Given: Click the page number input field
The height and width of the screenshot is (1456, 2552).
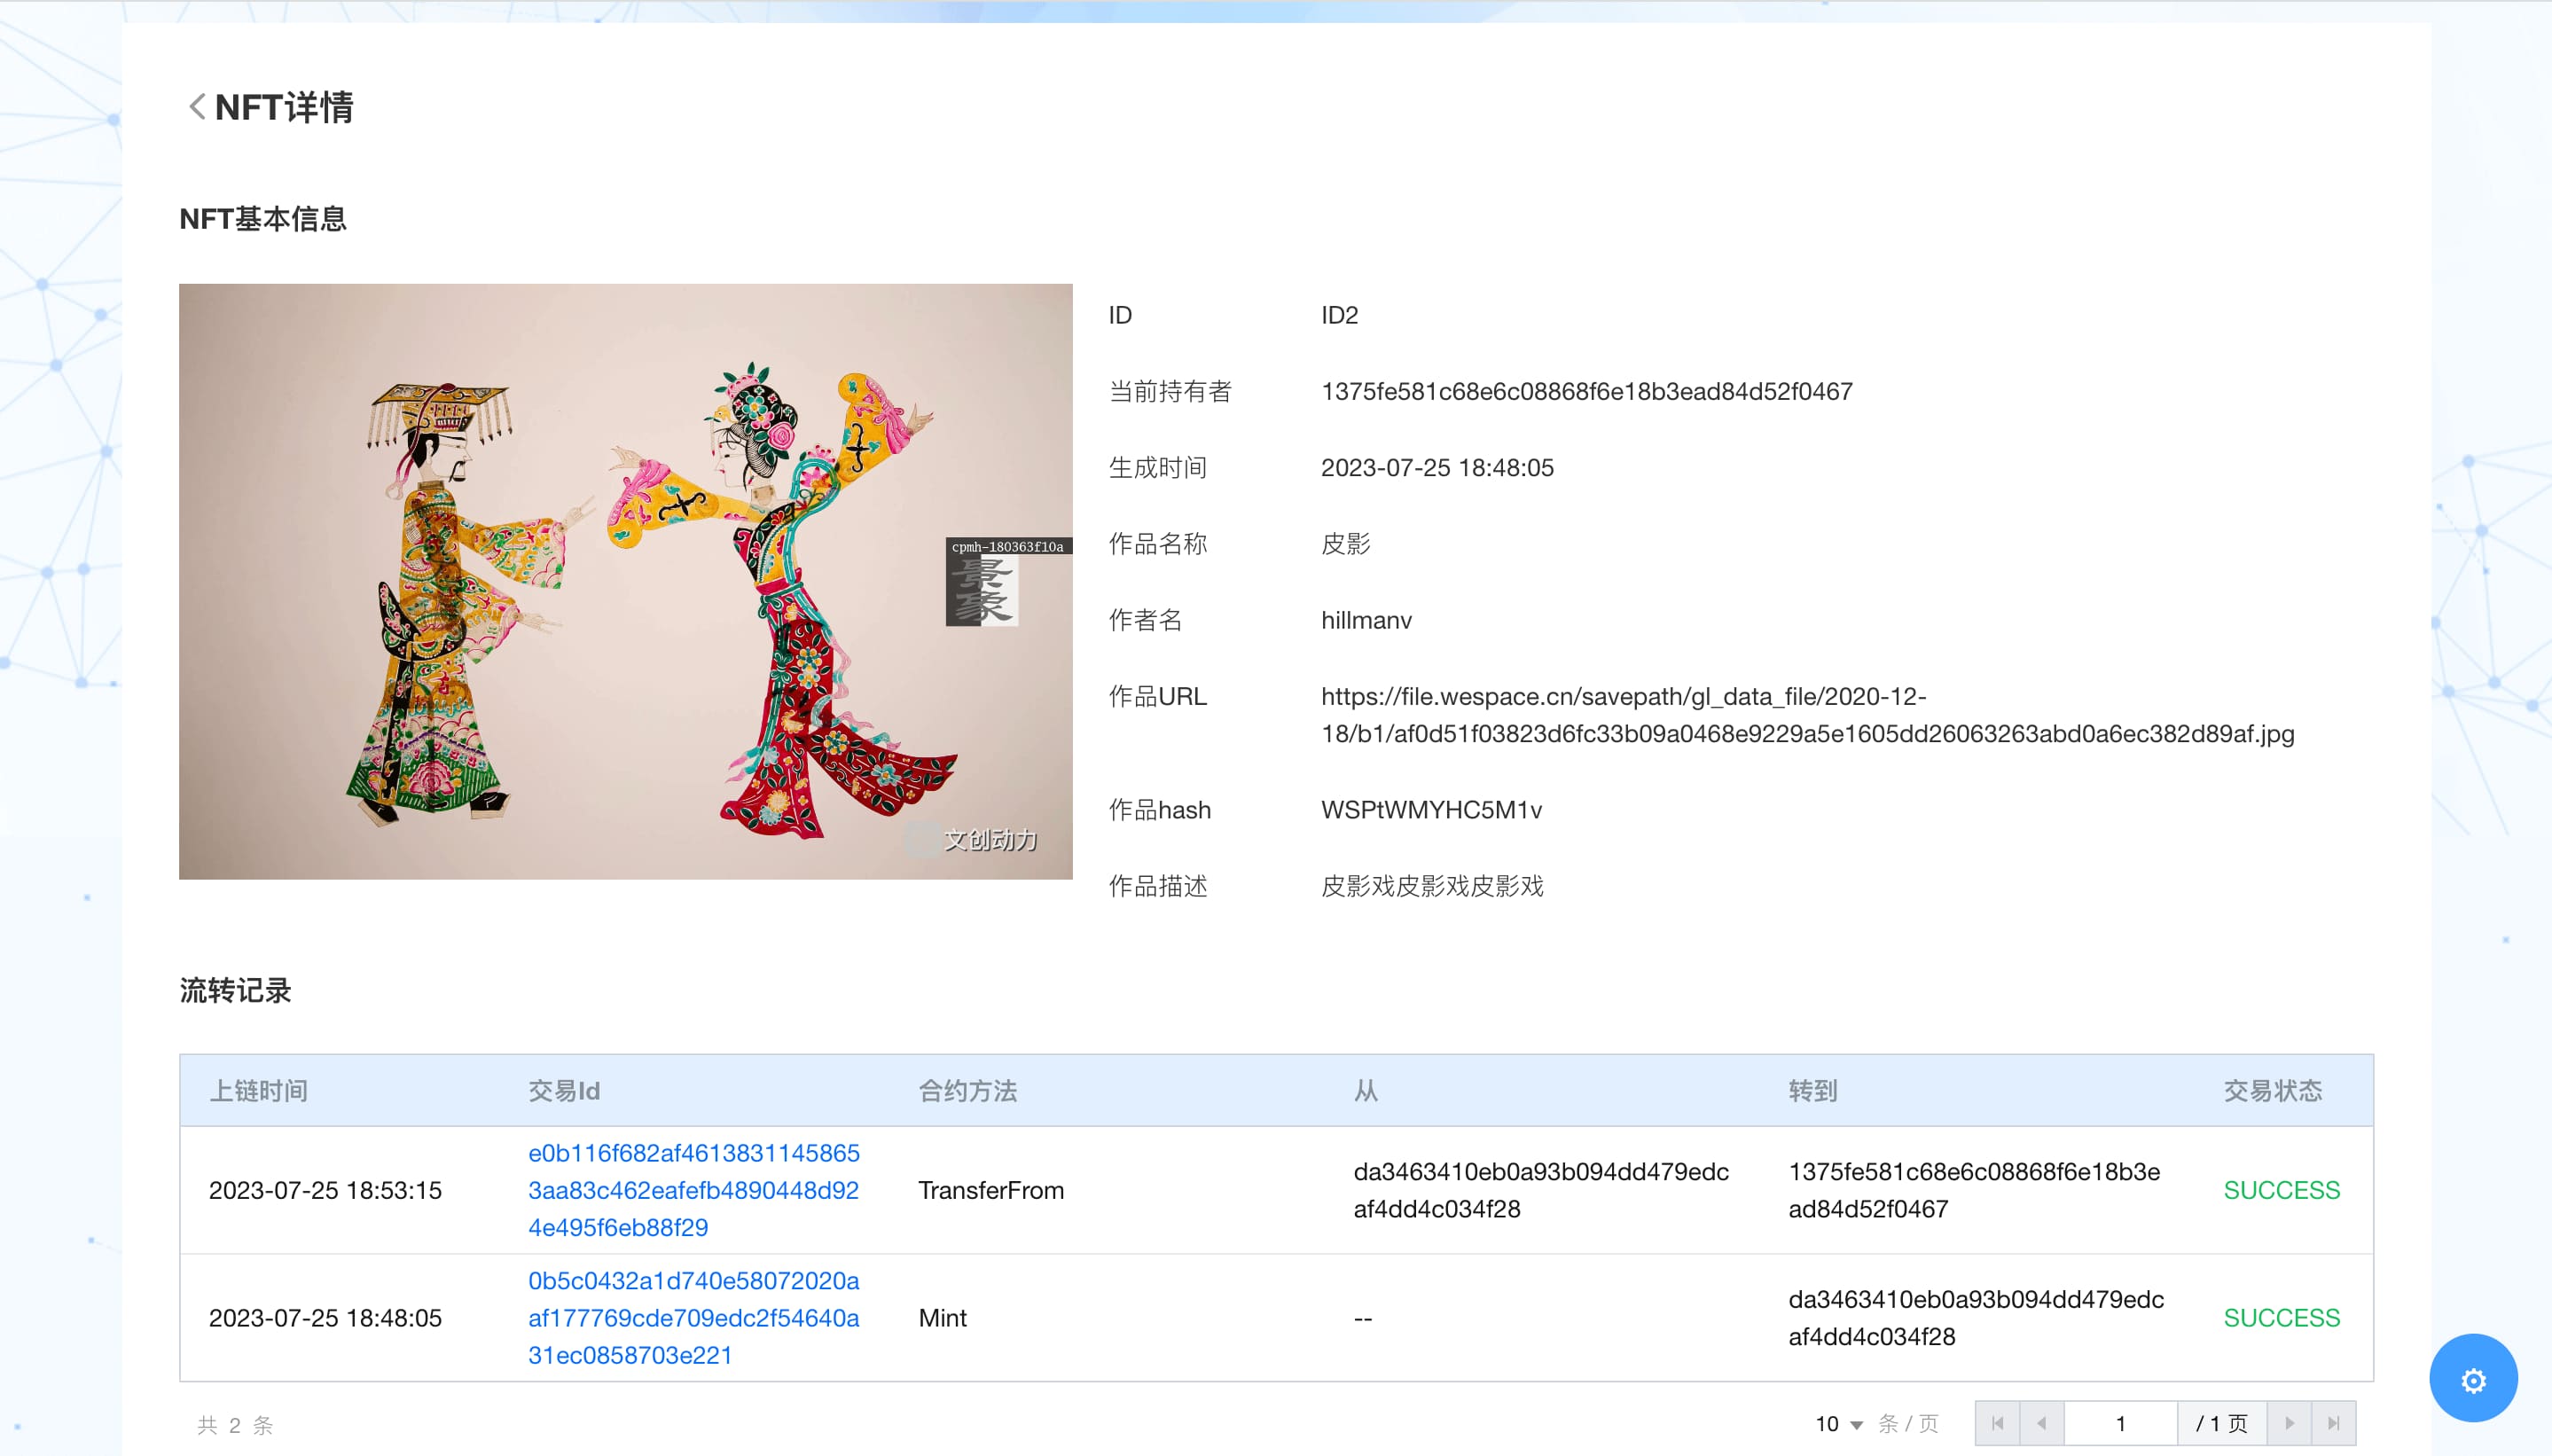Looking at the screenshot, I should pos(2119,1423).
